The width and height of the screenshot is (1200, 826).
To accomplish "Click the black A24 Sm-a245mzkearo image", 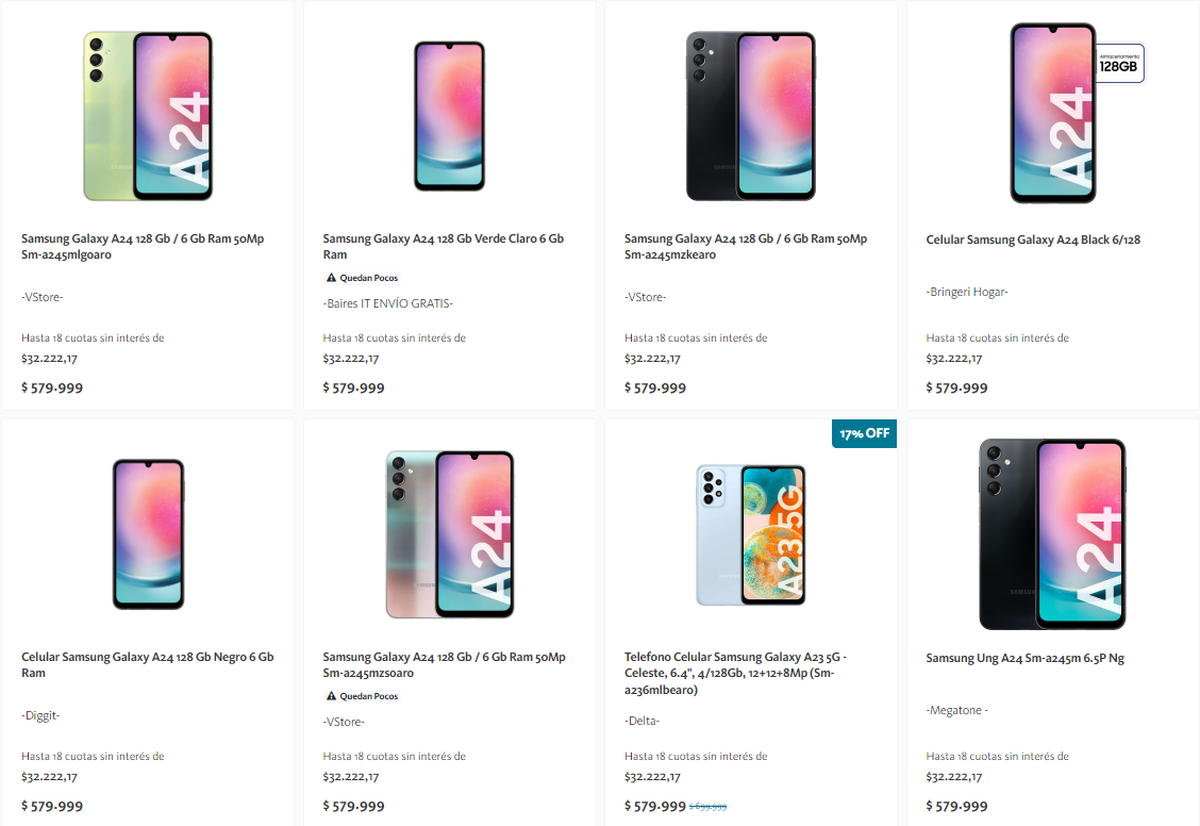I will 750,116.
